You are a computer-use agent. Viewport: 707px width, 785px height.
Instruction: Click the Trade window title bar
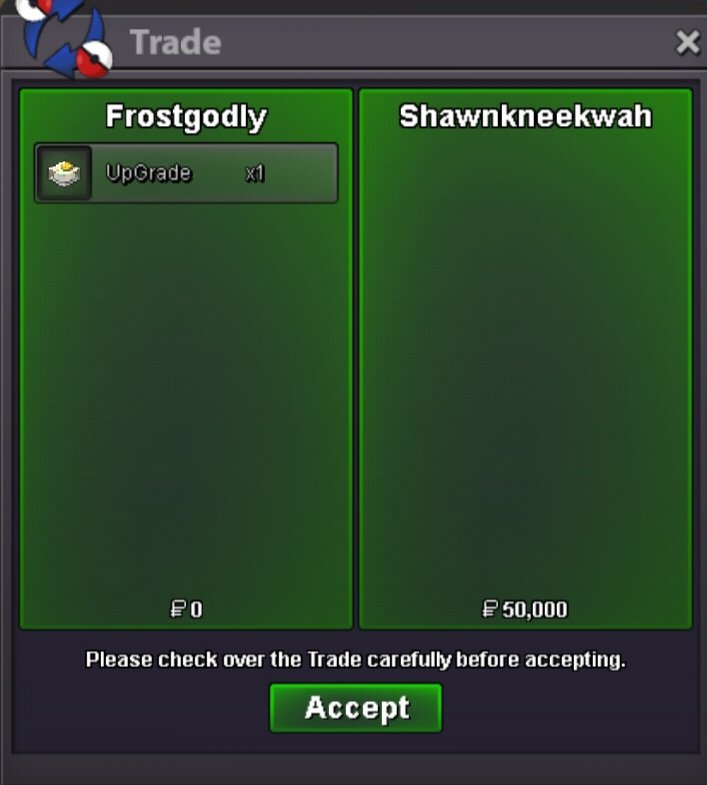tap(401, 42)
